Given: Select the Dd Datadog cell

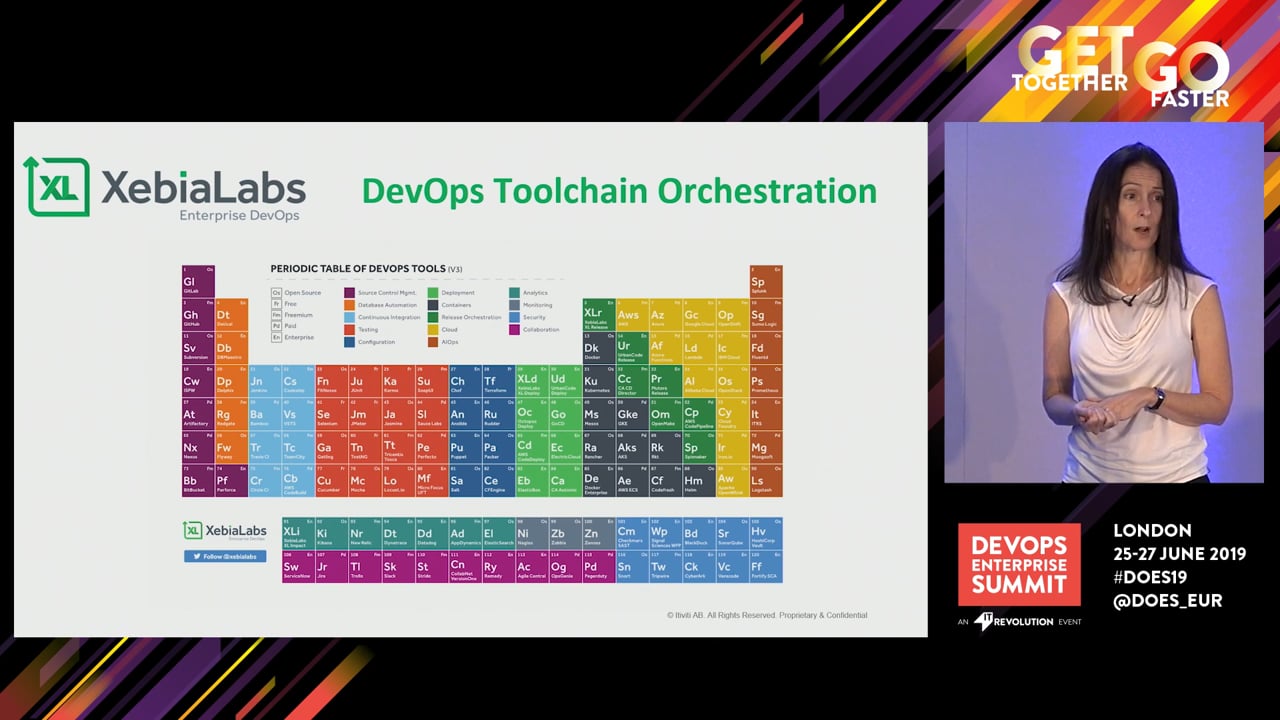Looking at the screenshot, I should point(432,533).
